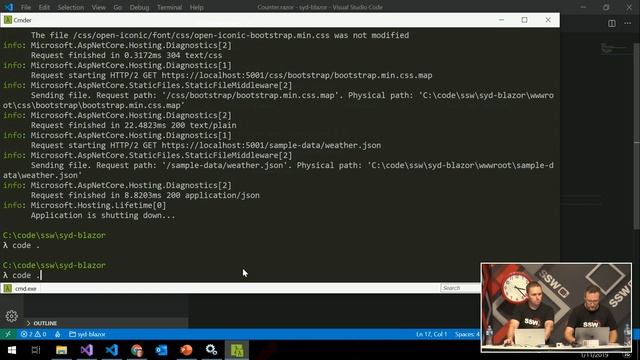Open the gears settings app on taskbar
The width and height of the screenshot is (640, 360).
211,350
